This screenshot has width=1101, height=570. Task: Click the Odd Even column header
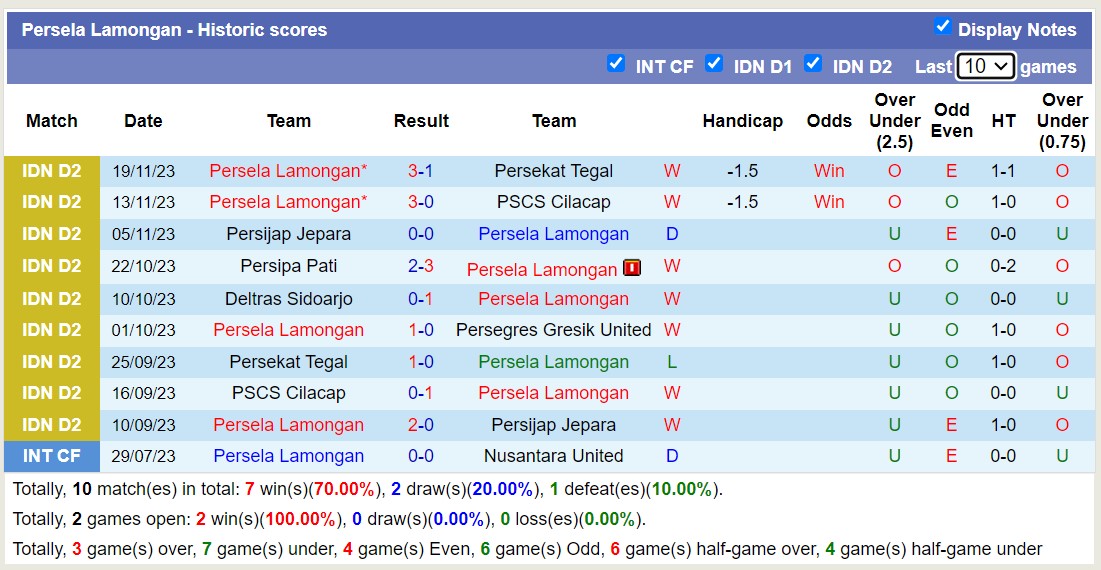click(952, 121)
